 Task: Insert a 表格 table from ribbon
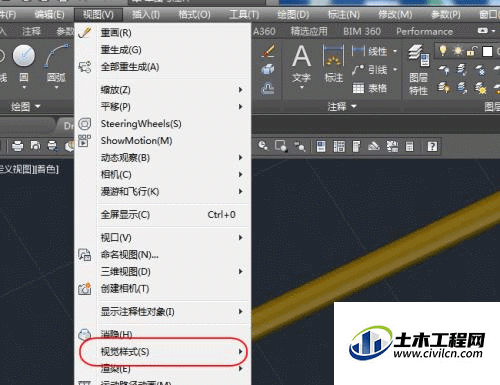click(x=370, y=88)
